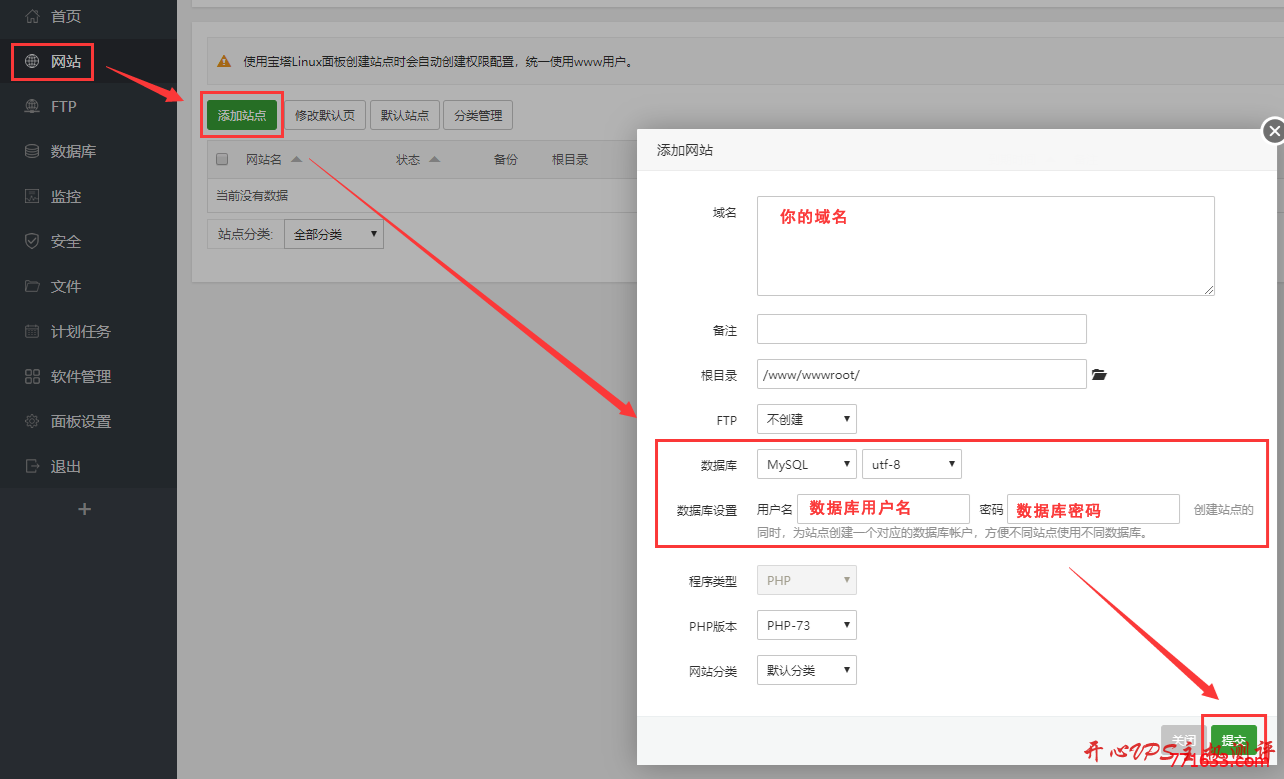This screenshot has height=779, width=1284.
Task: Expand the utf-8 encoding dropdown
Action: tap(911, 464)
